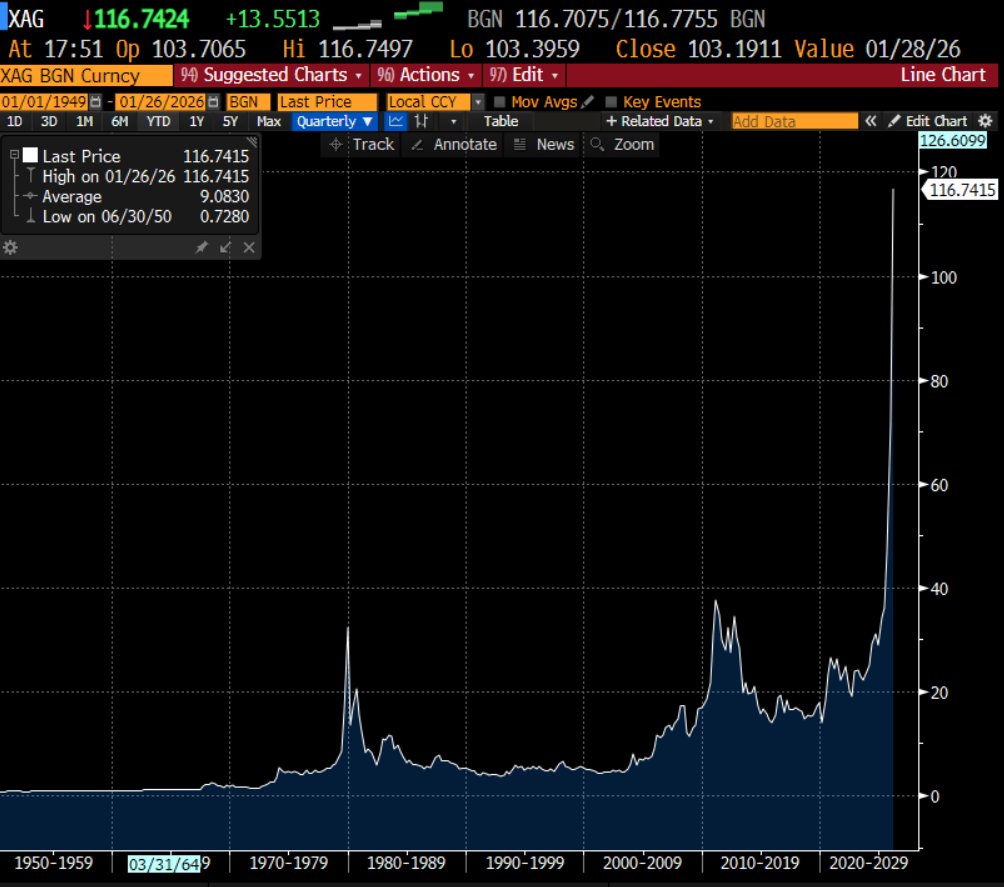The width and height of the screenshot is (1004, 887).
Task: Open Actions dropdown menu
Action: pyautogui.click(x=425, y=75)
